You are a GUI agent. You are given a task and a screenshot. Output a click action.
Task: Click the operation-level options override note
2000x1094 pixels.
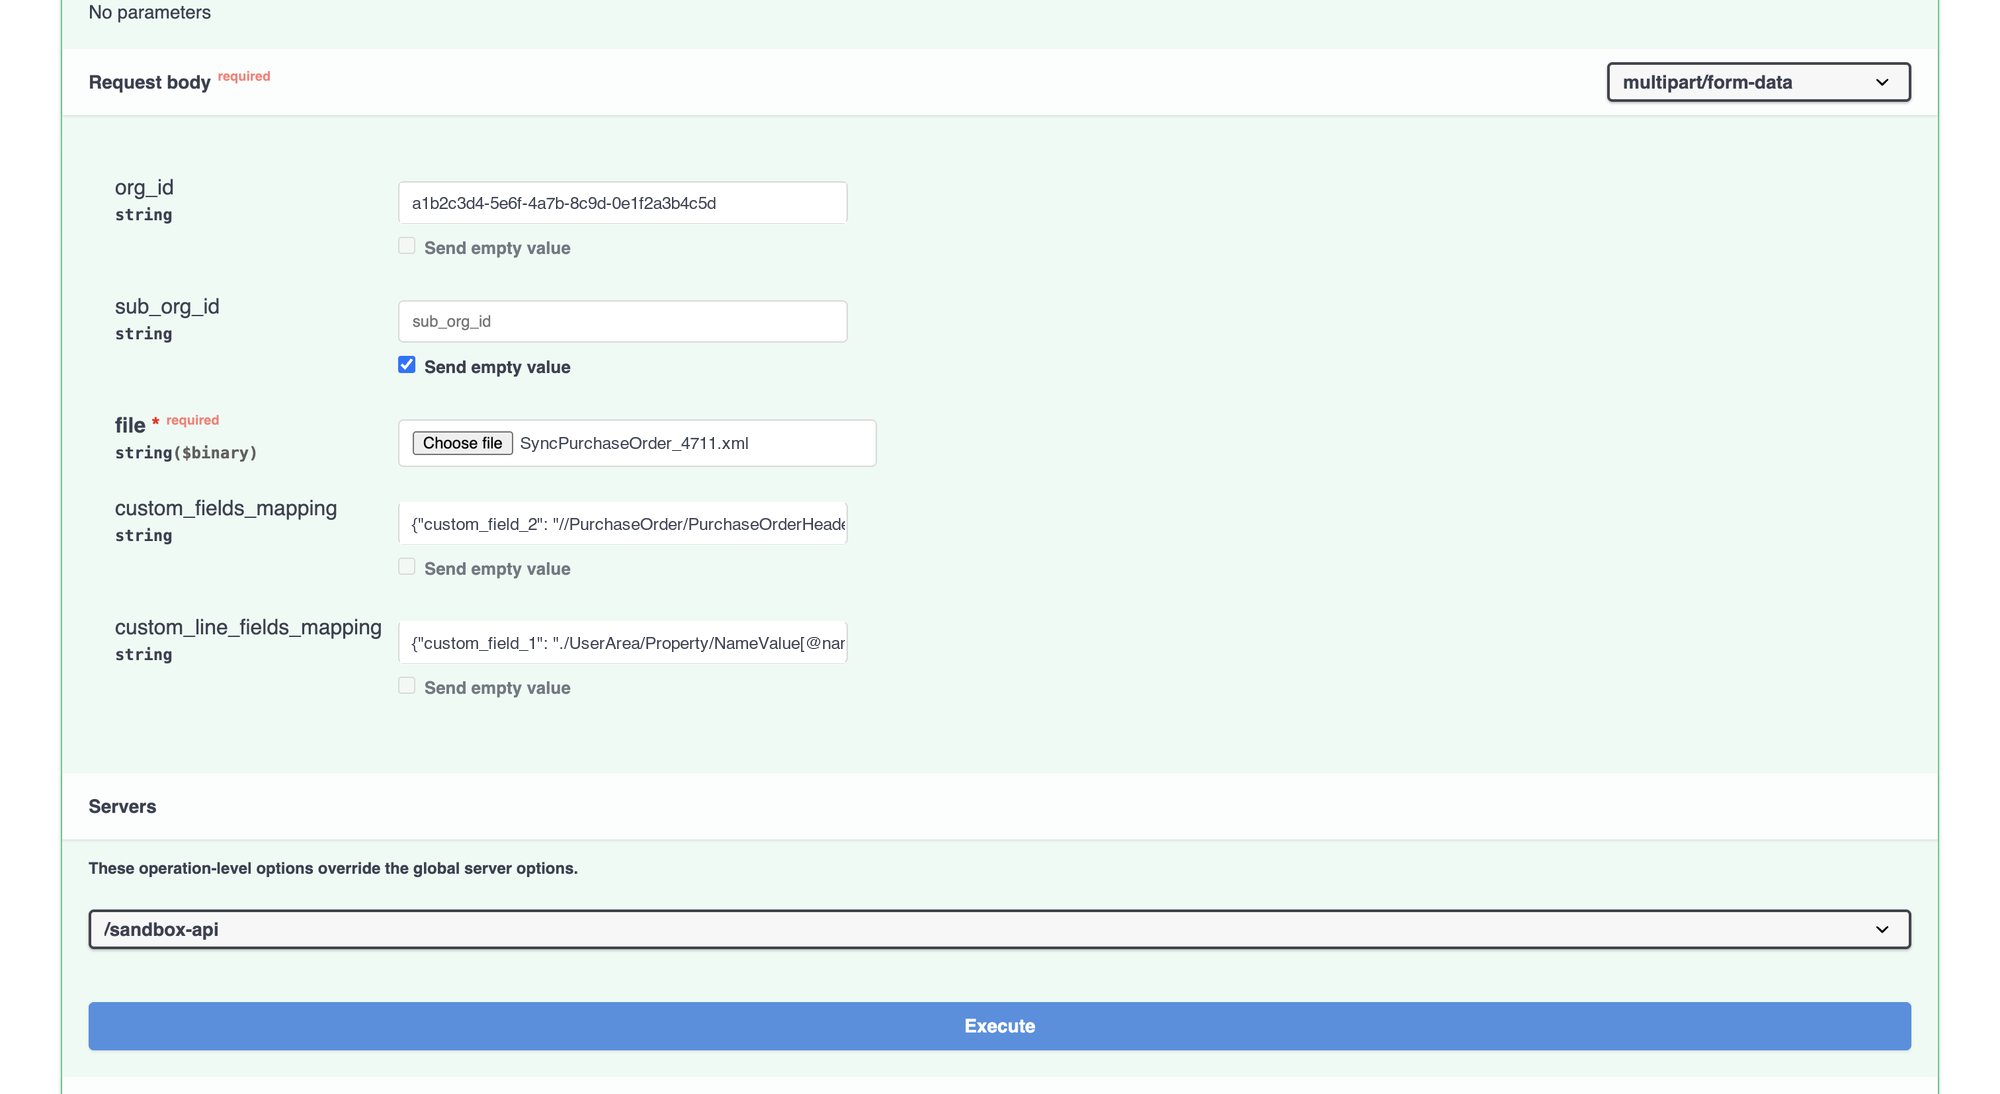333,869
